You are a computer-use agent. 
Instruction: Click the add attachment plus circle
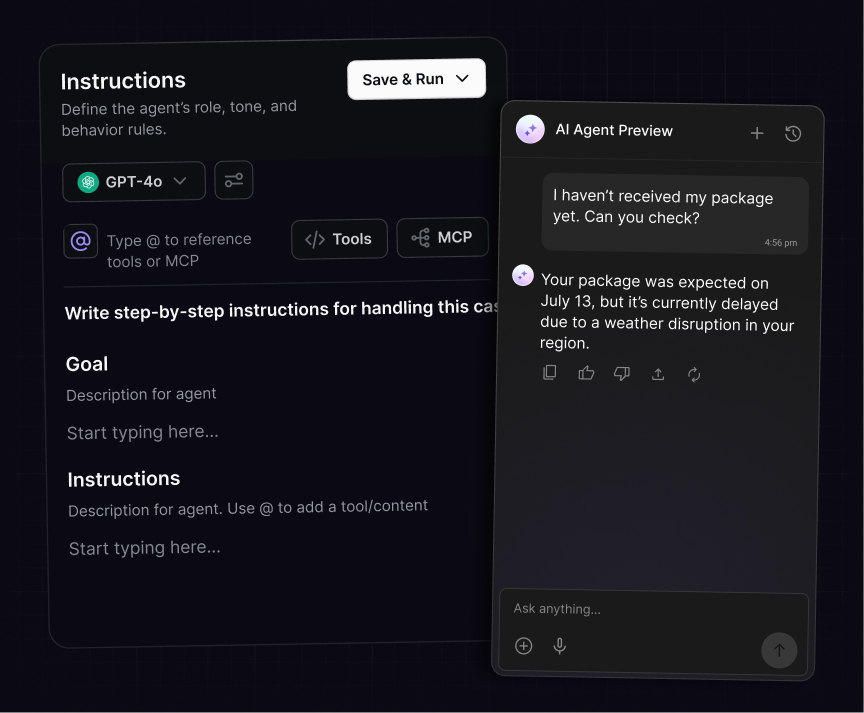click(524, 646)
